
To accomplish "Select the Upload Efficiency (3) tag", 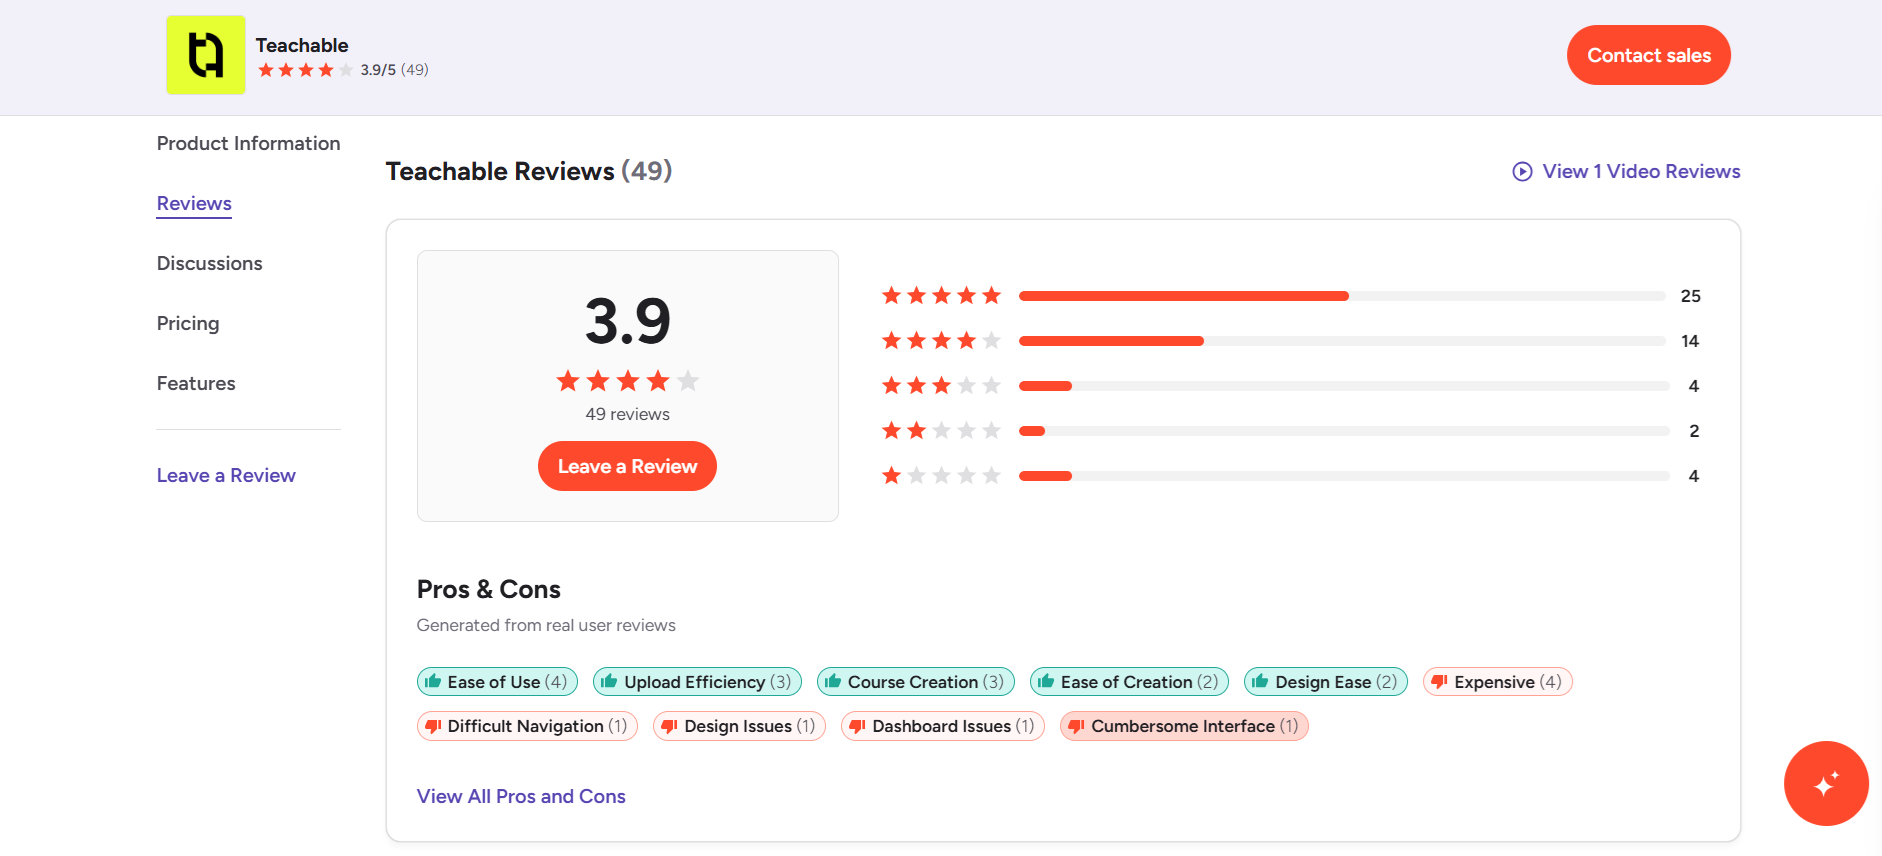I will tap(697, 682).
